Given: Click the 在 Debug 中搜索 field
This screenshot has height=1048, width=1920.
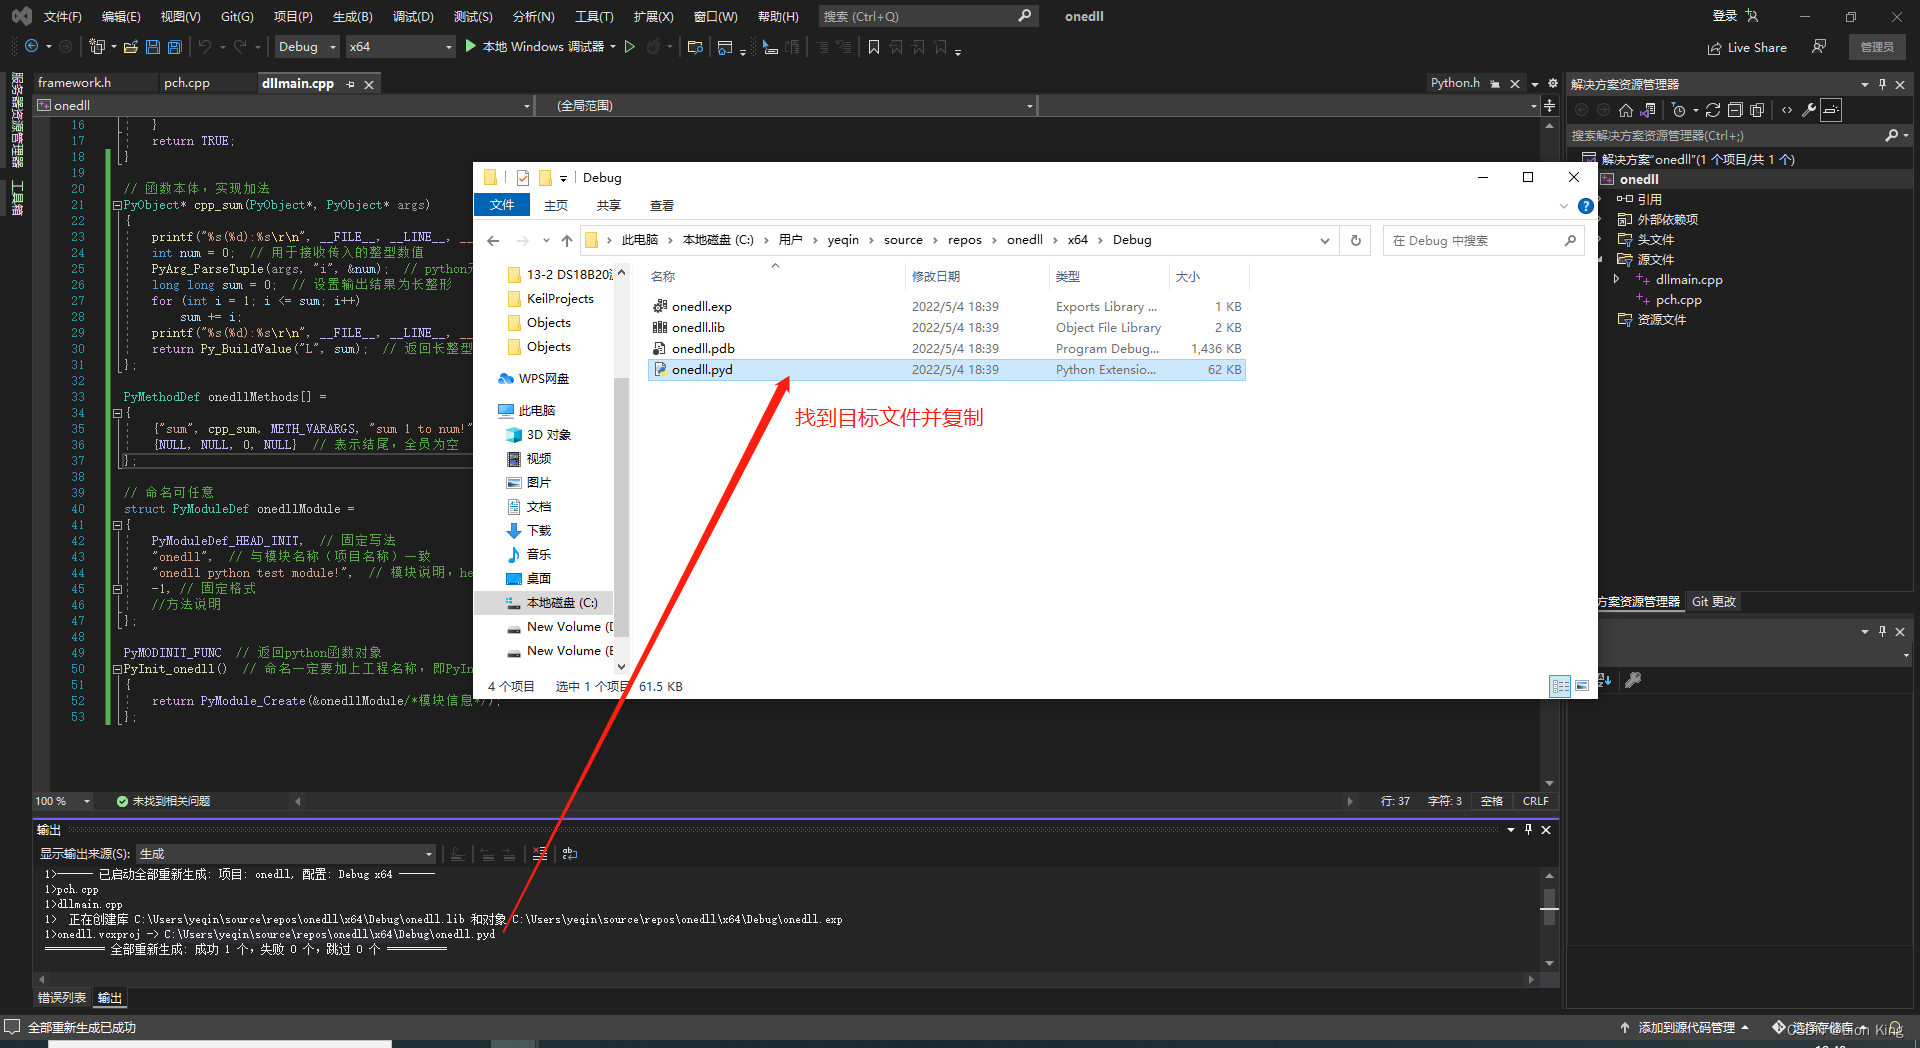Looking at the screenshot, I should pos(1483,240).
